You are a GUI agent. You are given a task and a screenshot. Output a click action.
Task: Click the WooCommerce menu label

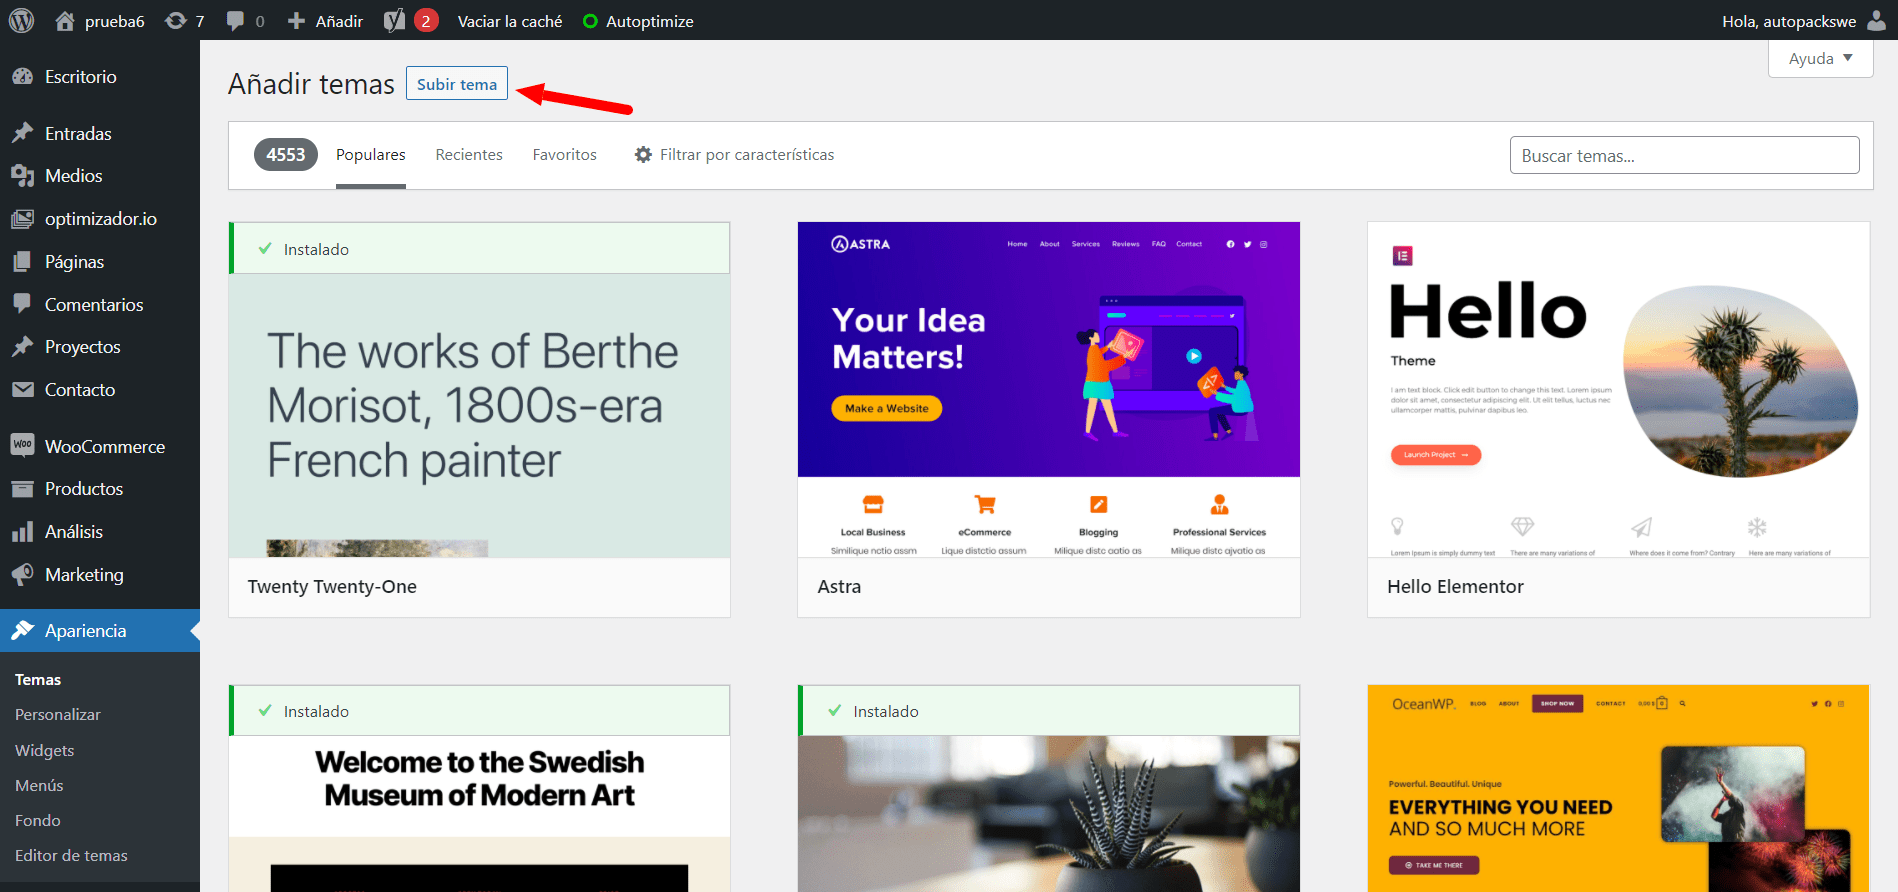click(x=105, y=446)
